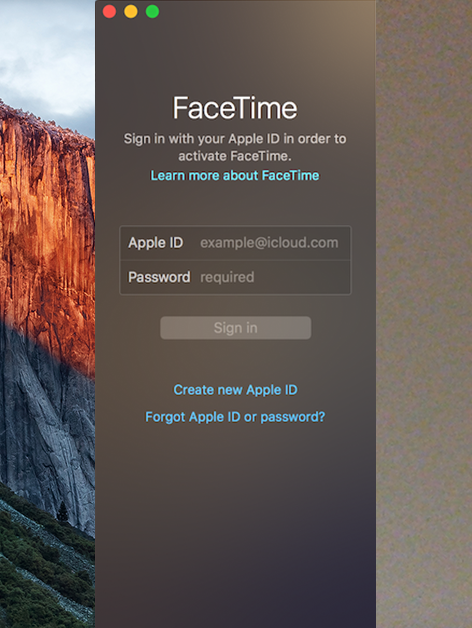472x628 pixels.
Task: Click empty sidebar space below Forgot link
Action: click(x=235, y=521)
